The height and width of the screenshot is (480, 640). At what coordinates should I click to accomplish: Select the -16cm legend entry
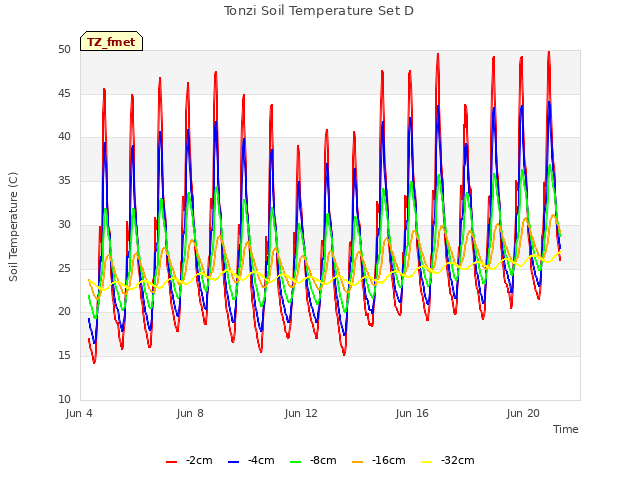378,461
